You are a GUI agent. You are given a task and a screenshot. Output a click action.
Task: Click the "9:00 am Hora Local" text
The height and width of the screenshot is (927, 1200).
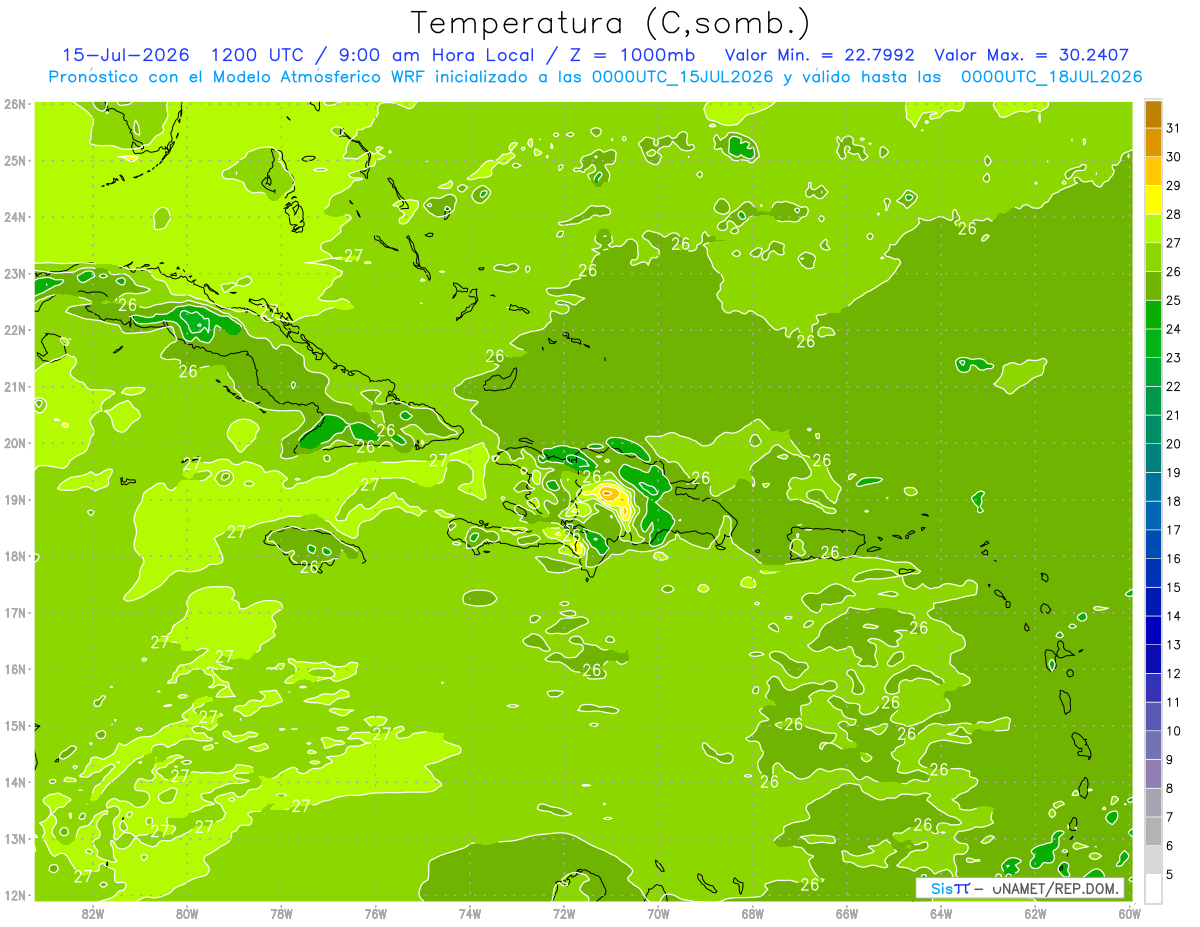[x=439, y=55]
